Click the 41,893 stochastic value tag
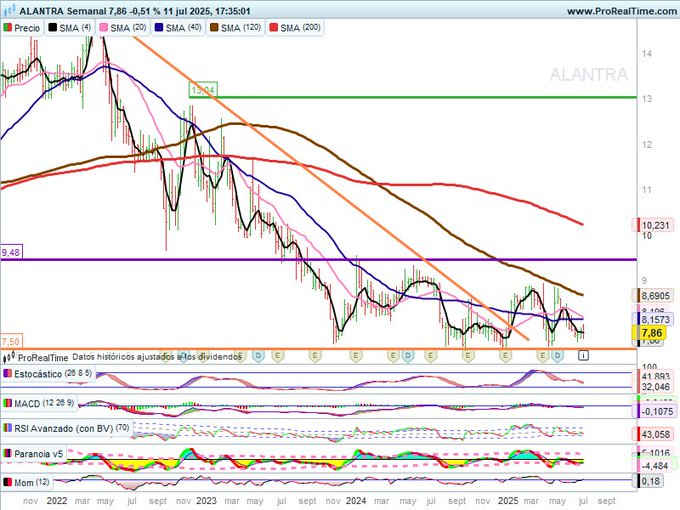 (x=655, y=376)
